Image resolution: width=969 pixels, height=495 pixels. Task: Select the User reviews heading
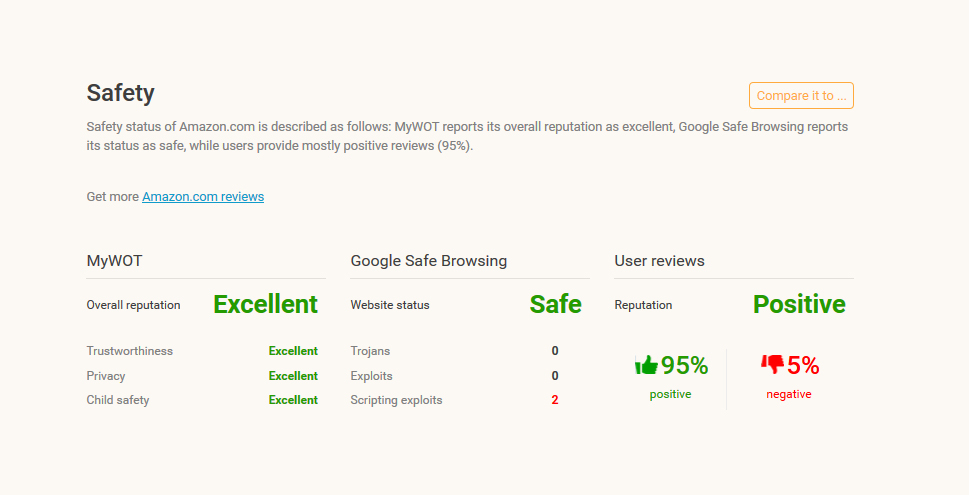(659, 261)
